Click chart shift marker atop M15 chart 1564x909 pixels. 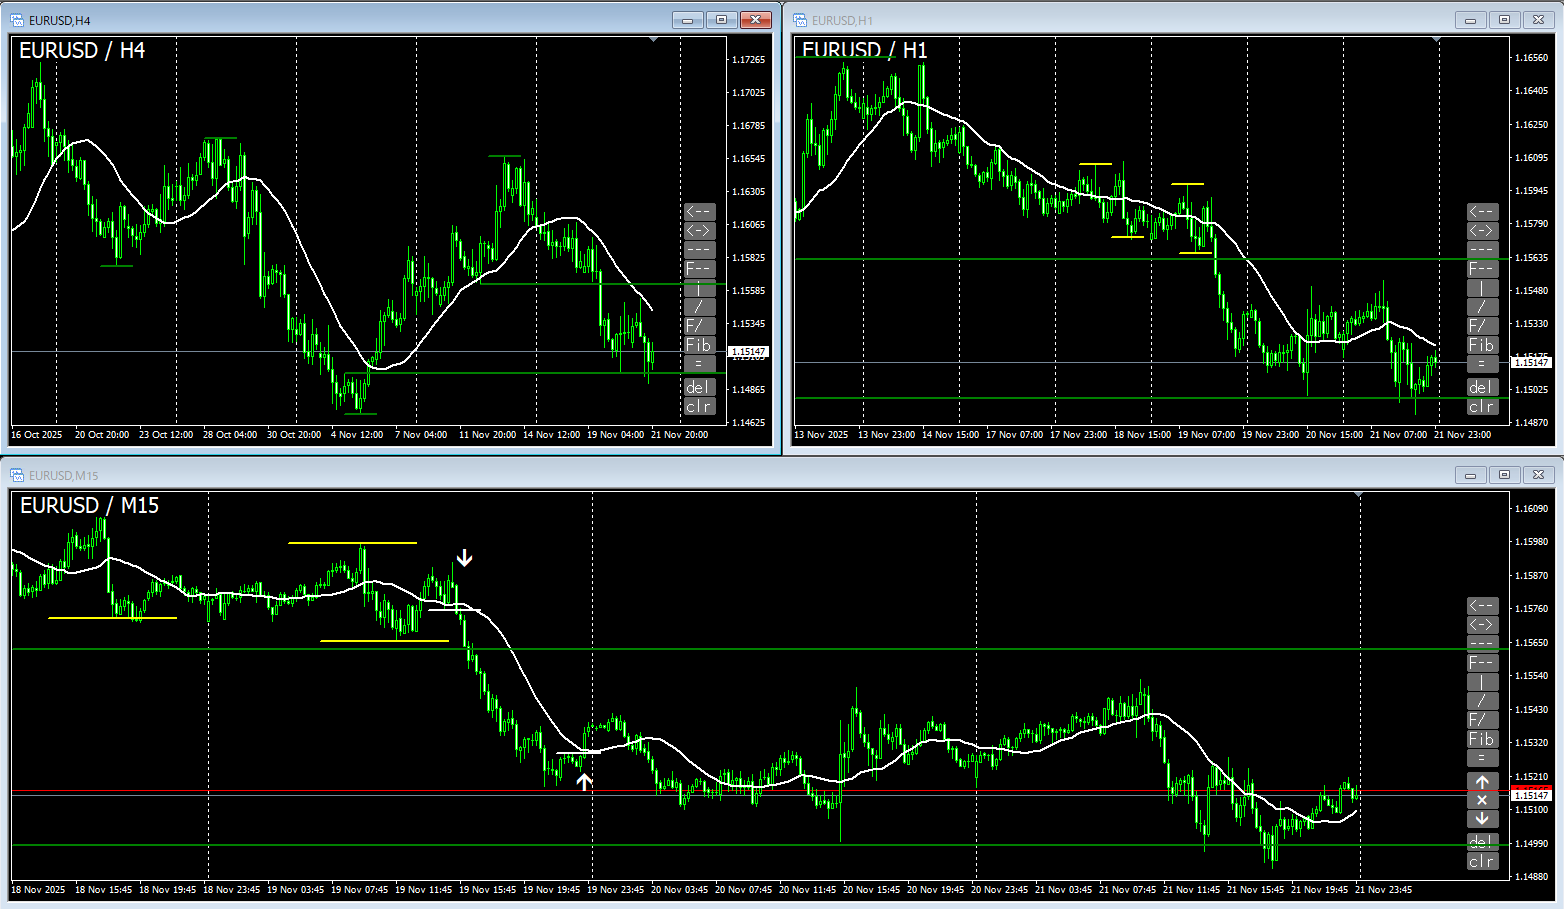pyautogui.click(x=1358, y=495)
